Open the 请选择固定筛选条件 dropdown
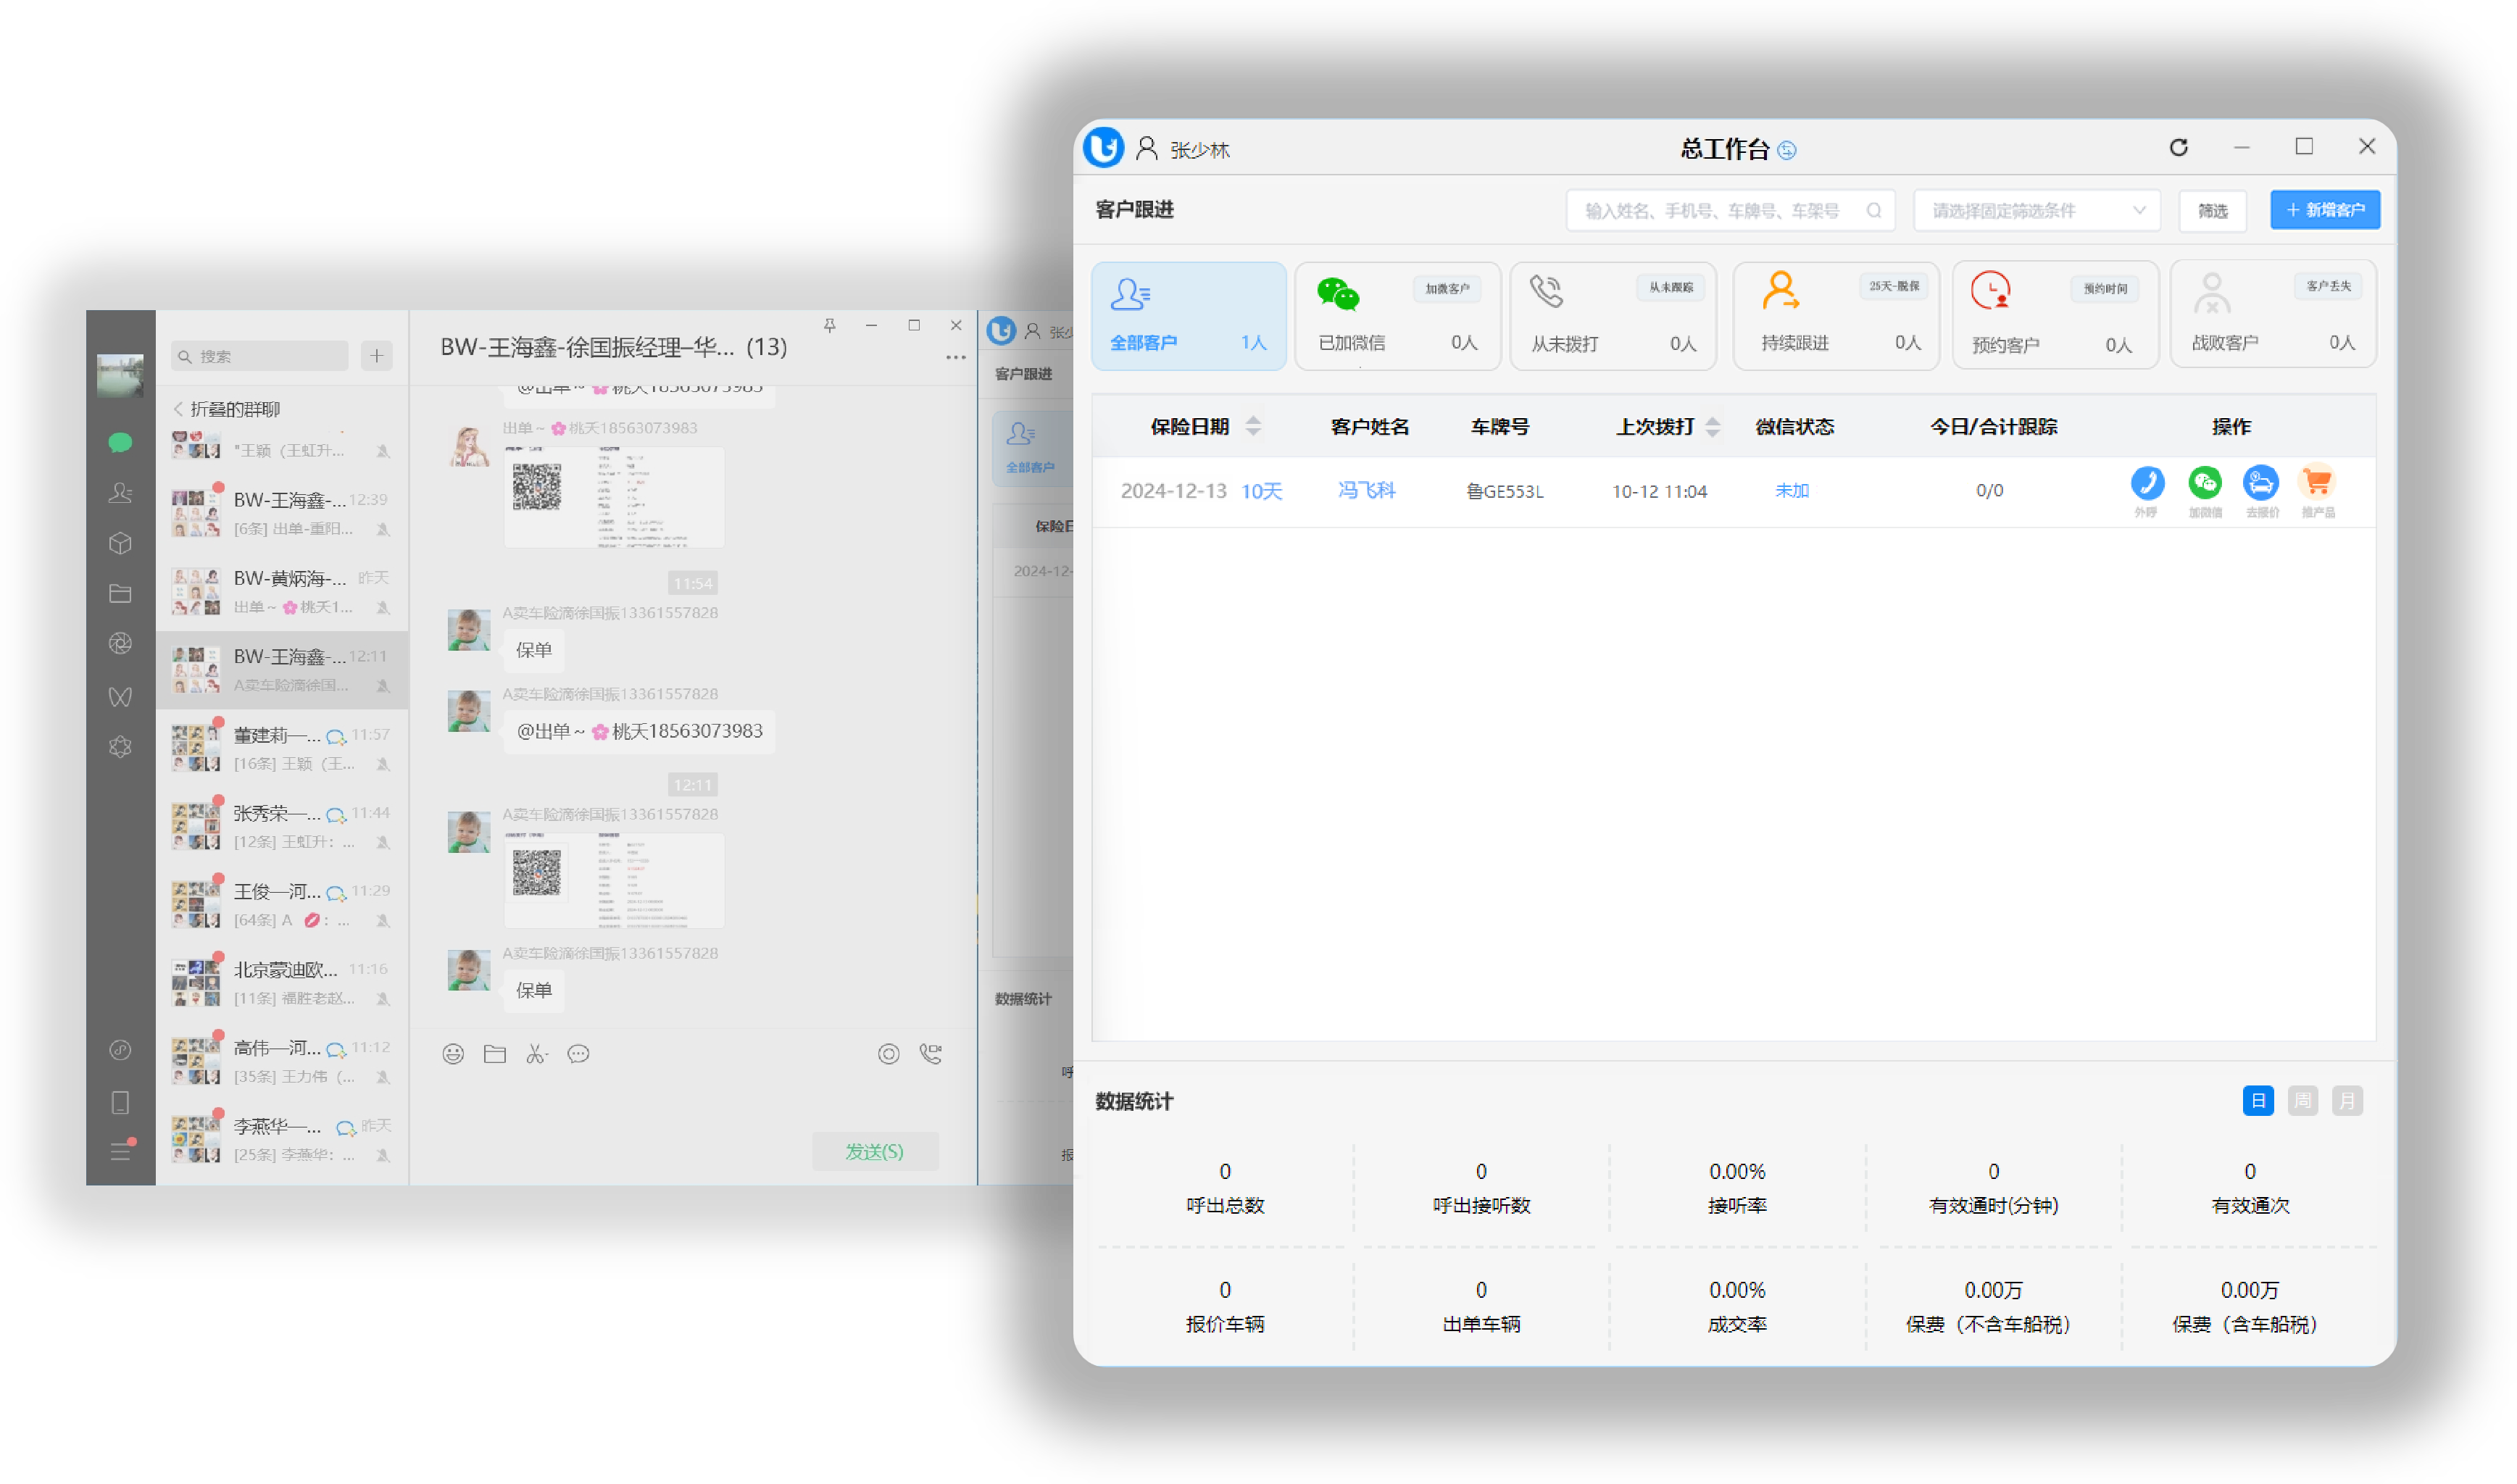 (2037, 211)
